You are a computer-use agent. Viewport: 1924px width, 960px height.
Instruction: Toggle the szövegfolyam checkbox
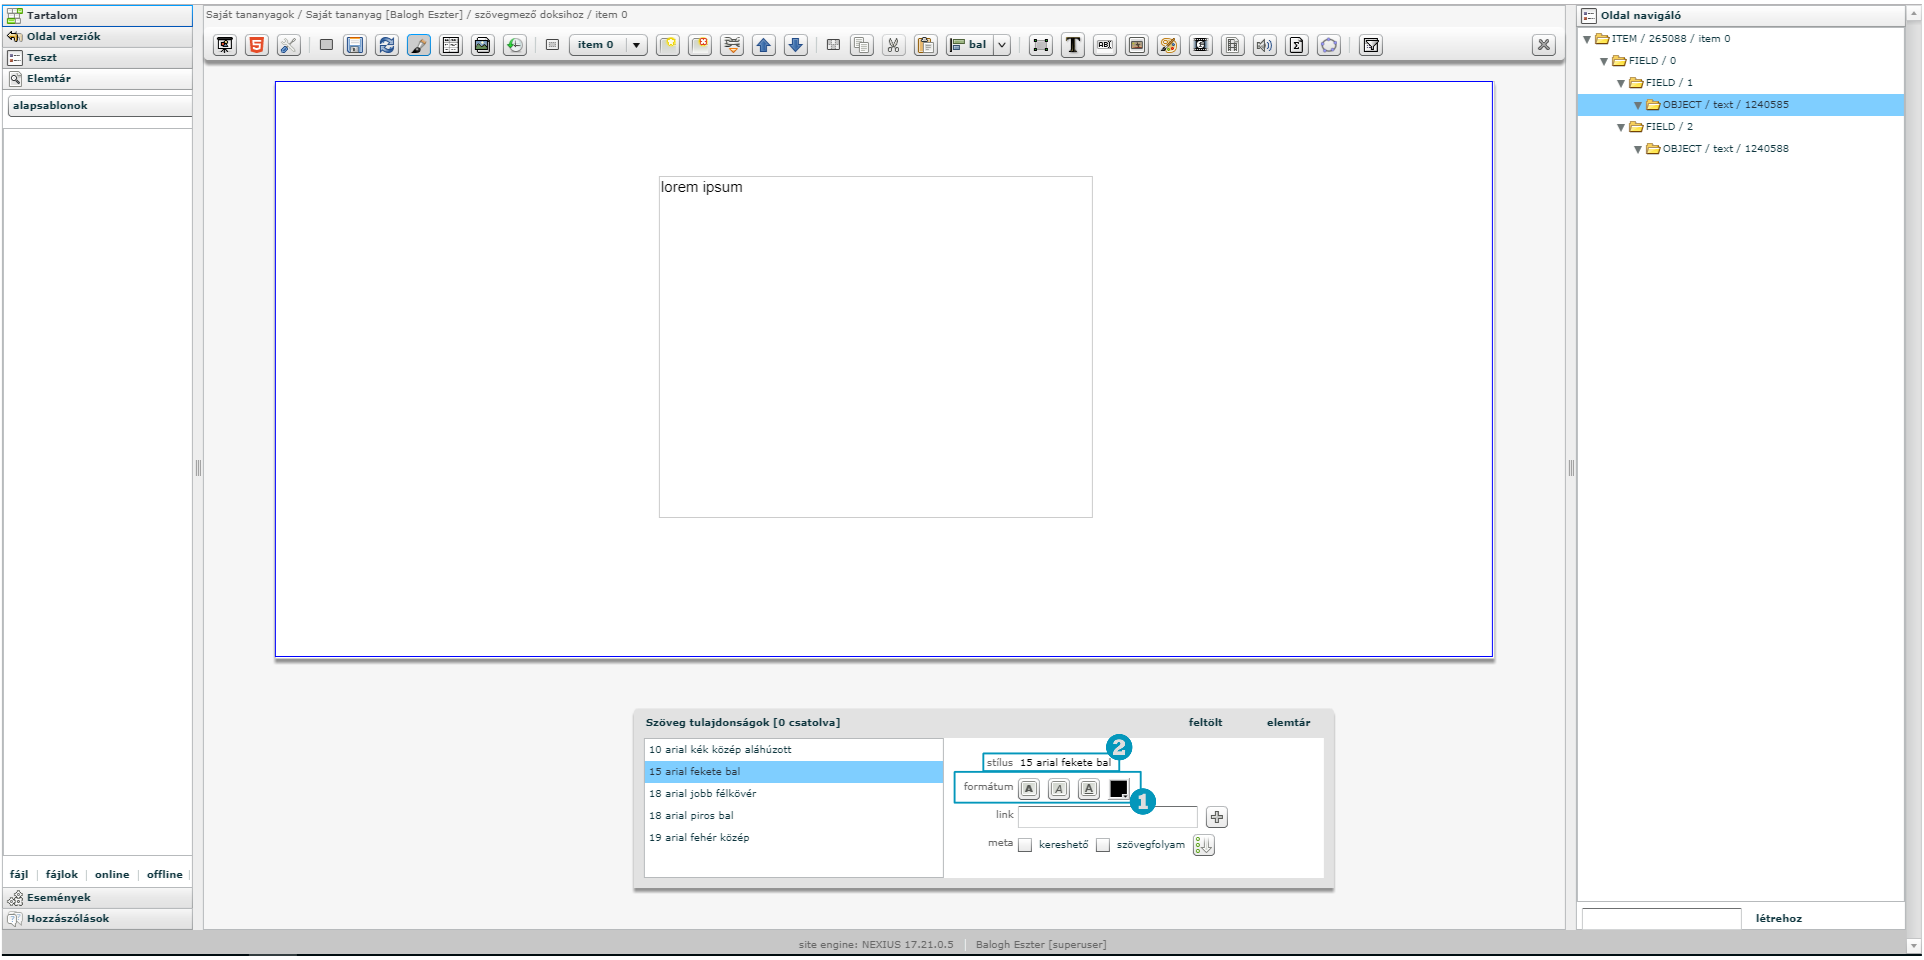[1103, 845]
